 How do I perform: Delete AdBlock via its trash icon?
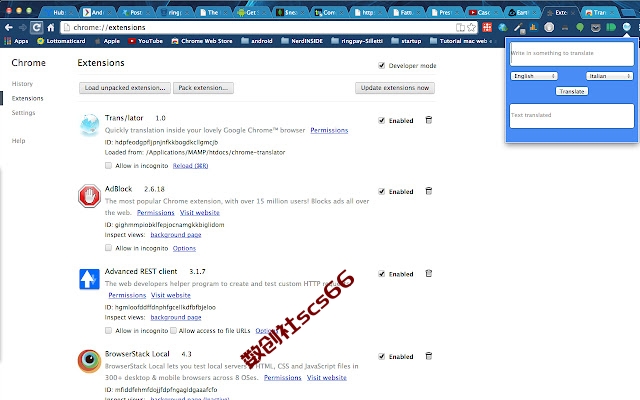[429, 191]
